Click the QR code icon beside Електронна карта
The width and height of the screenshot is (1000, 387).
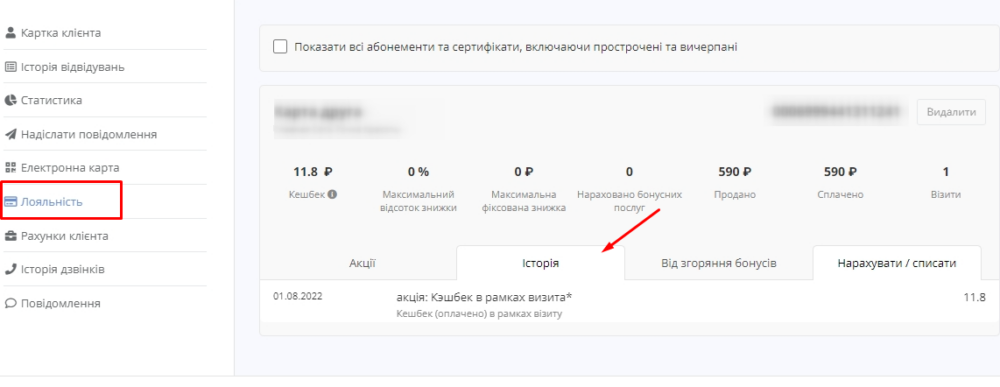coord(10,168)
